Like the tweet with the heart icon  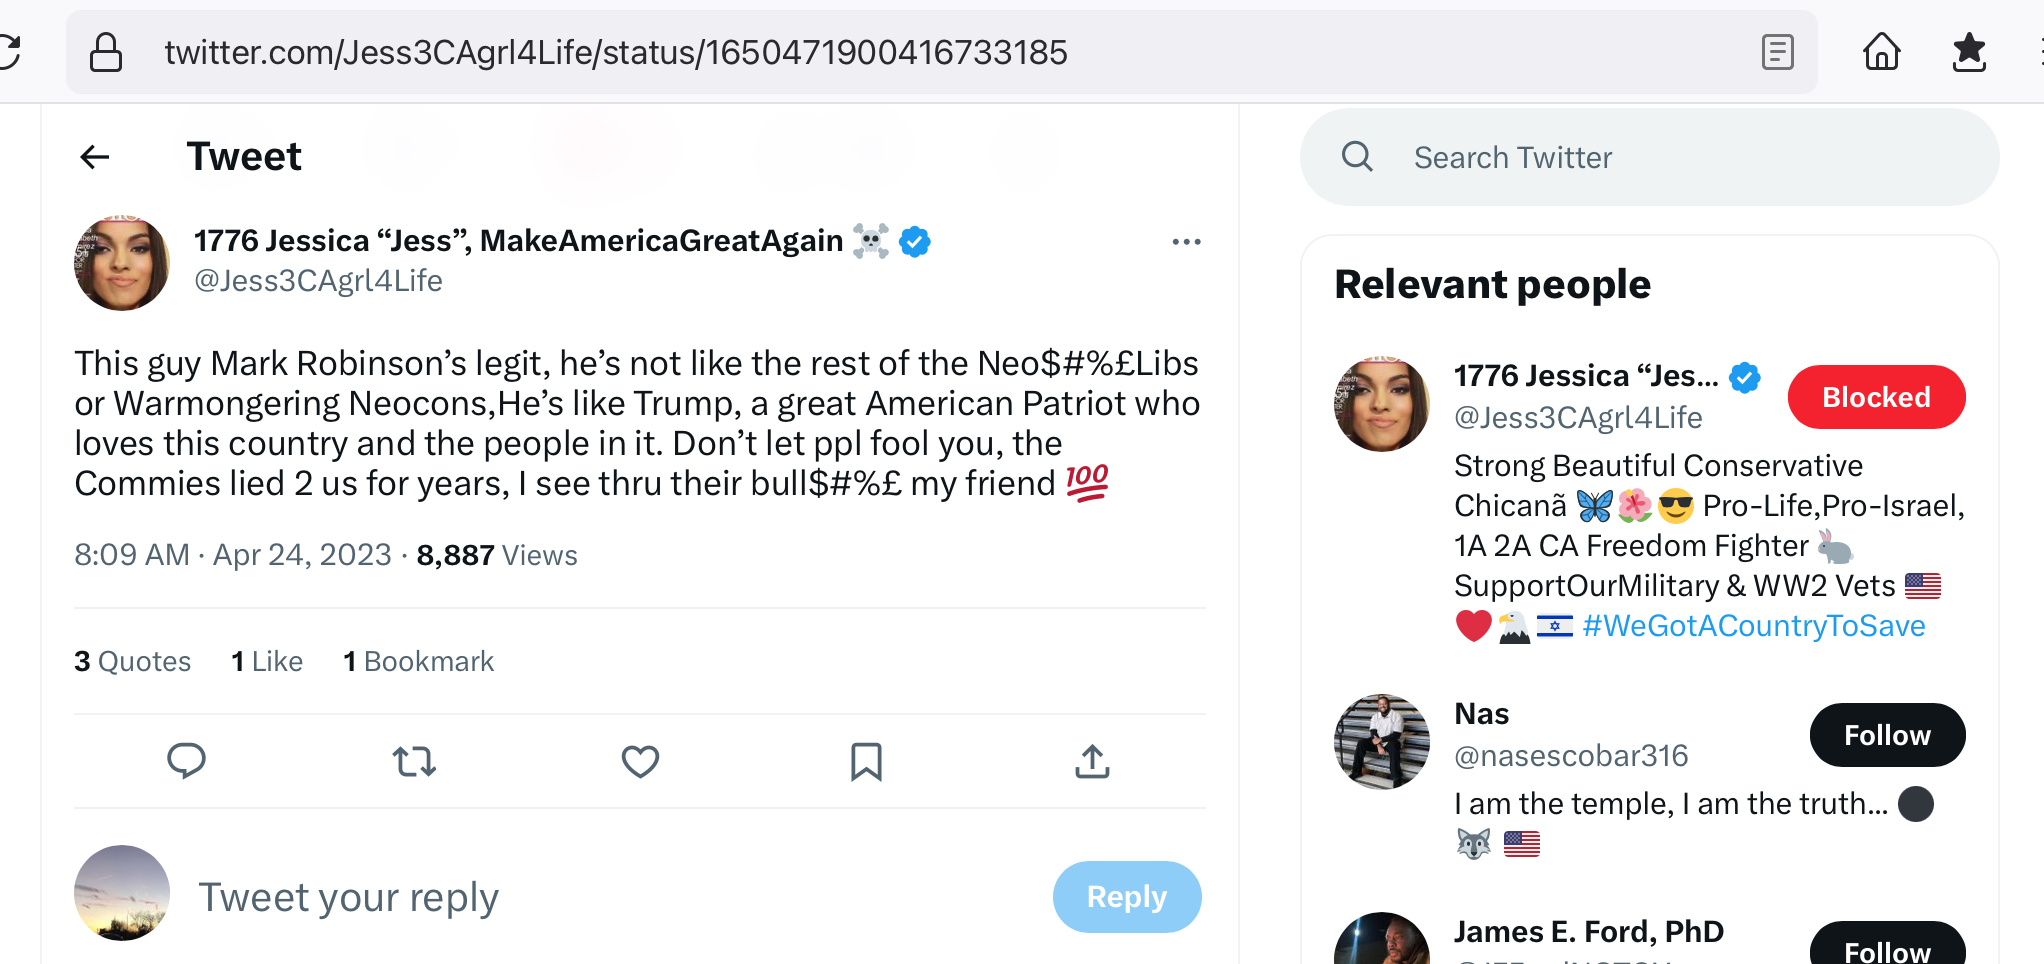click(640, 761)
